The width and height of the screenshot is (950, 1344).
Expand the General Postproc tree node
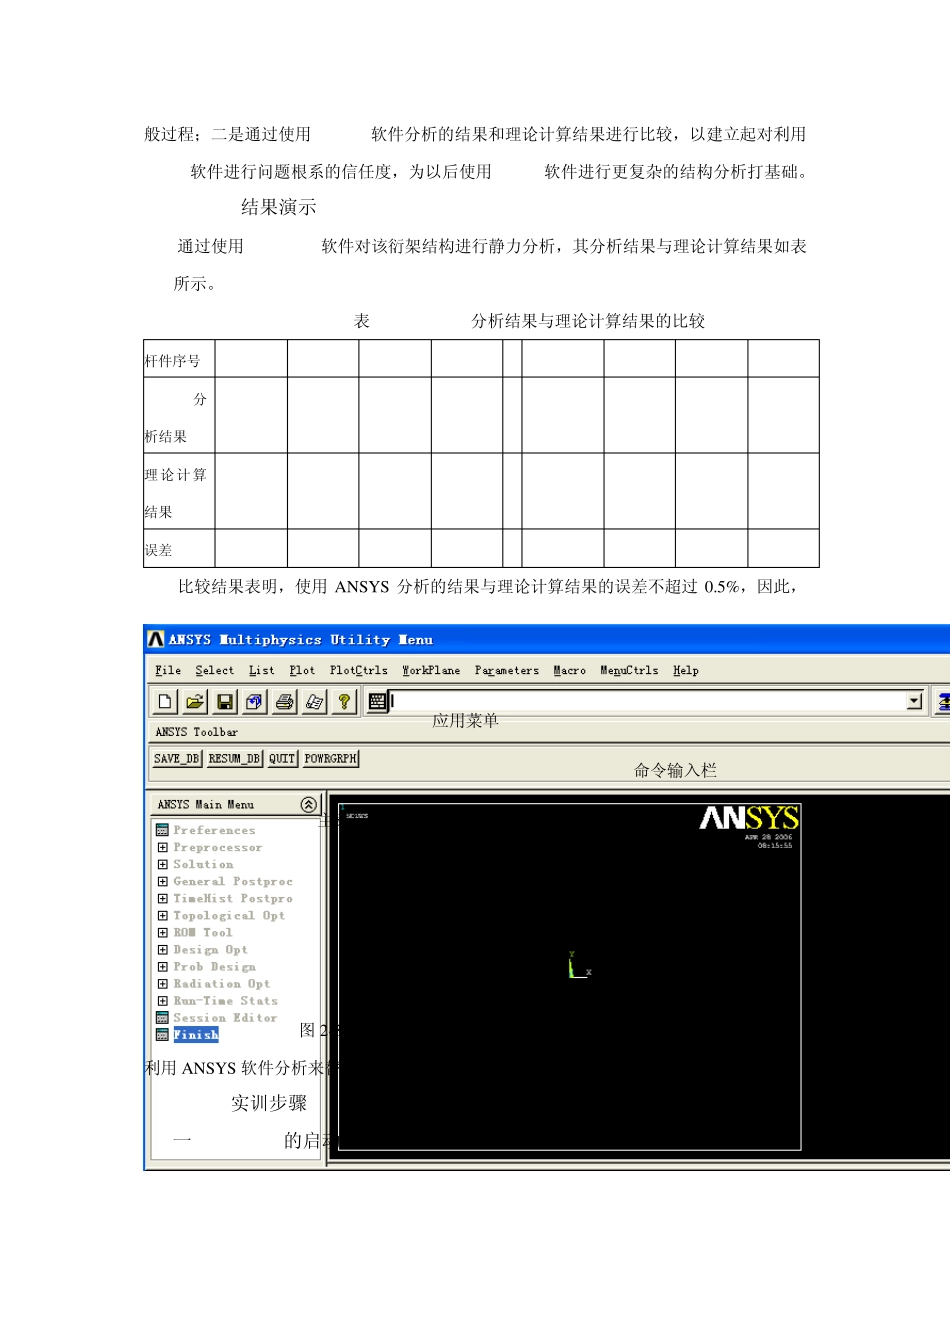click(x=162, y=881)
